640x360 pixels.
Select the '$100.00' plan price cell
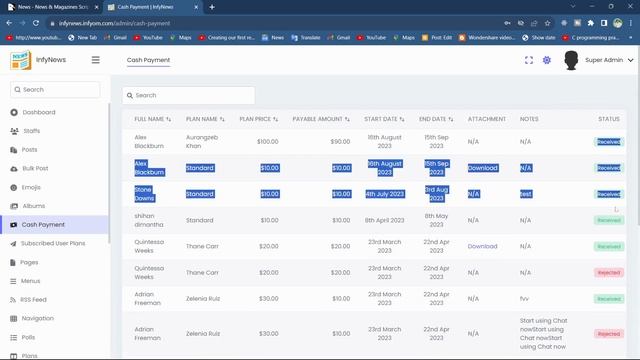tap(268, 142)
